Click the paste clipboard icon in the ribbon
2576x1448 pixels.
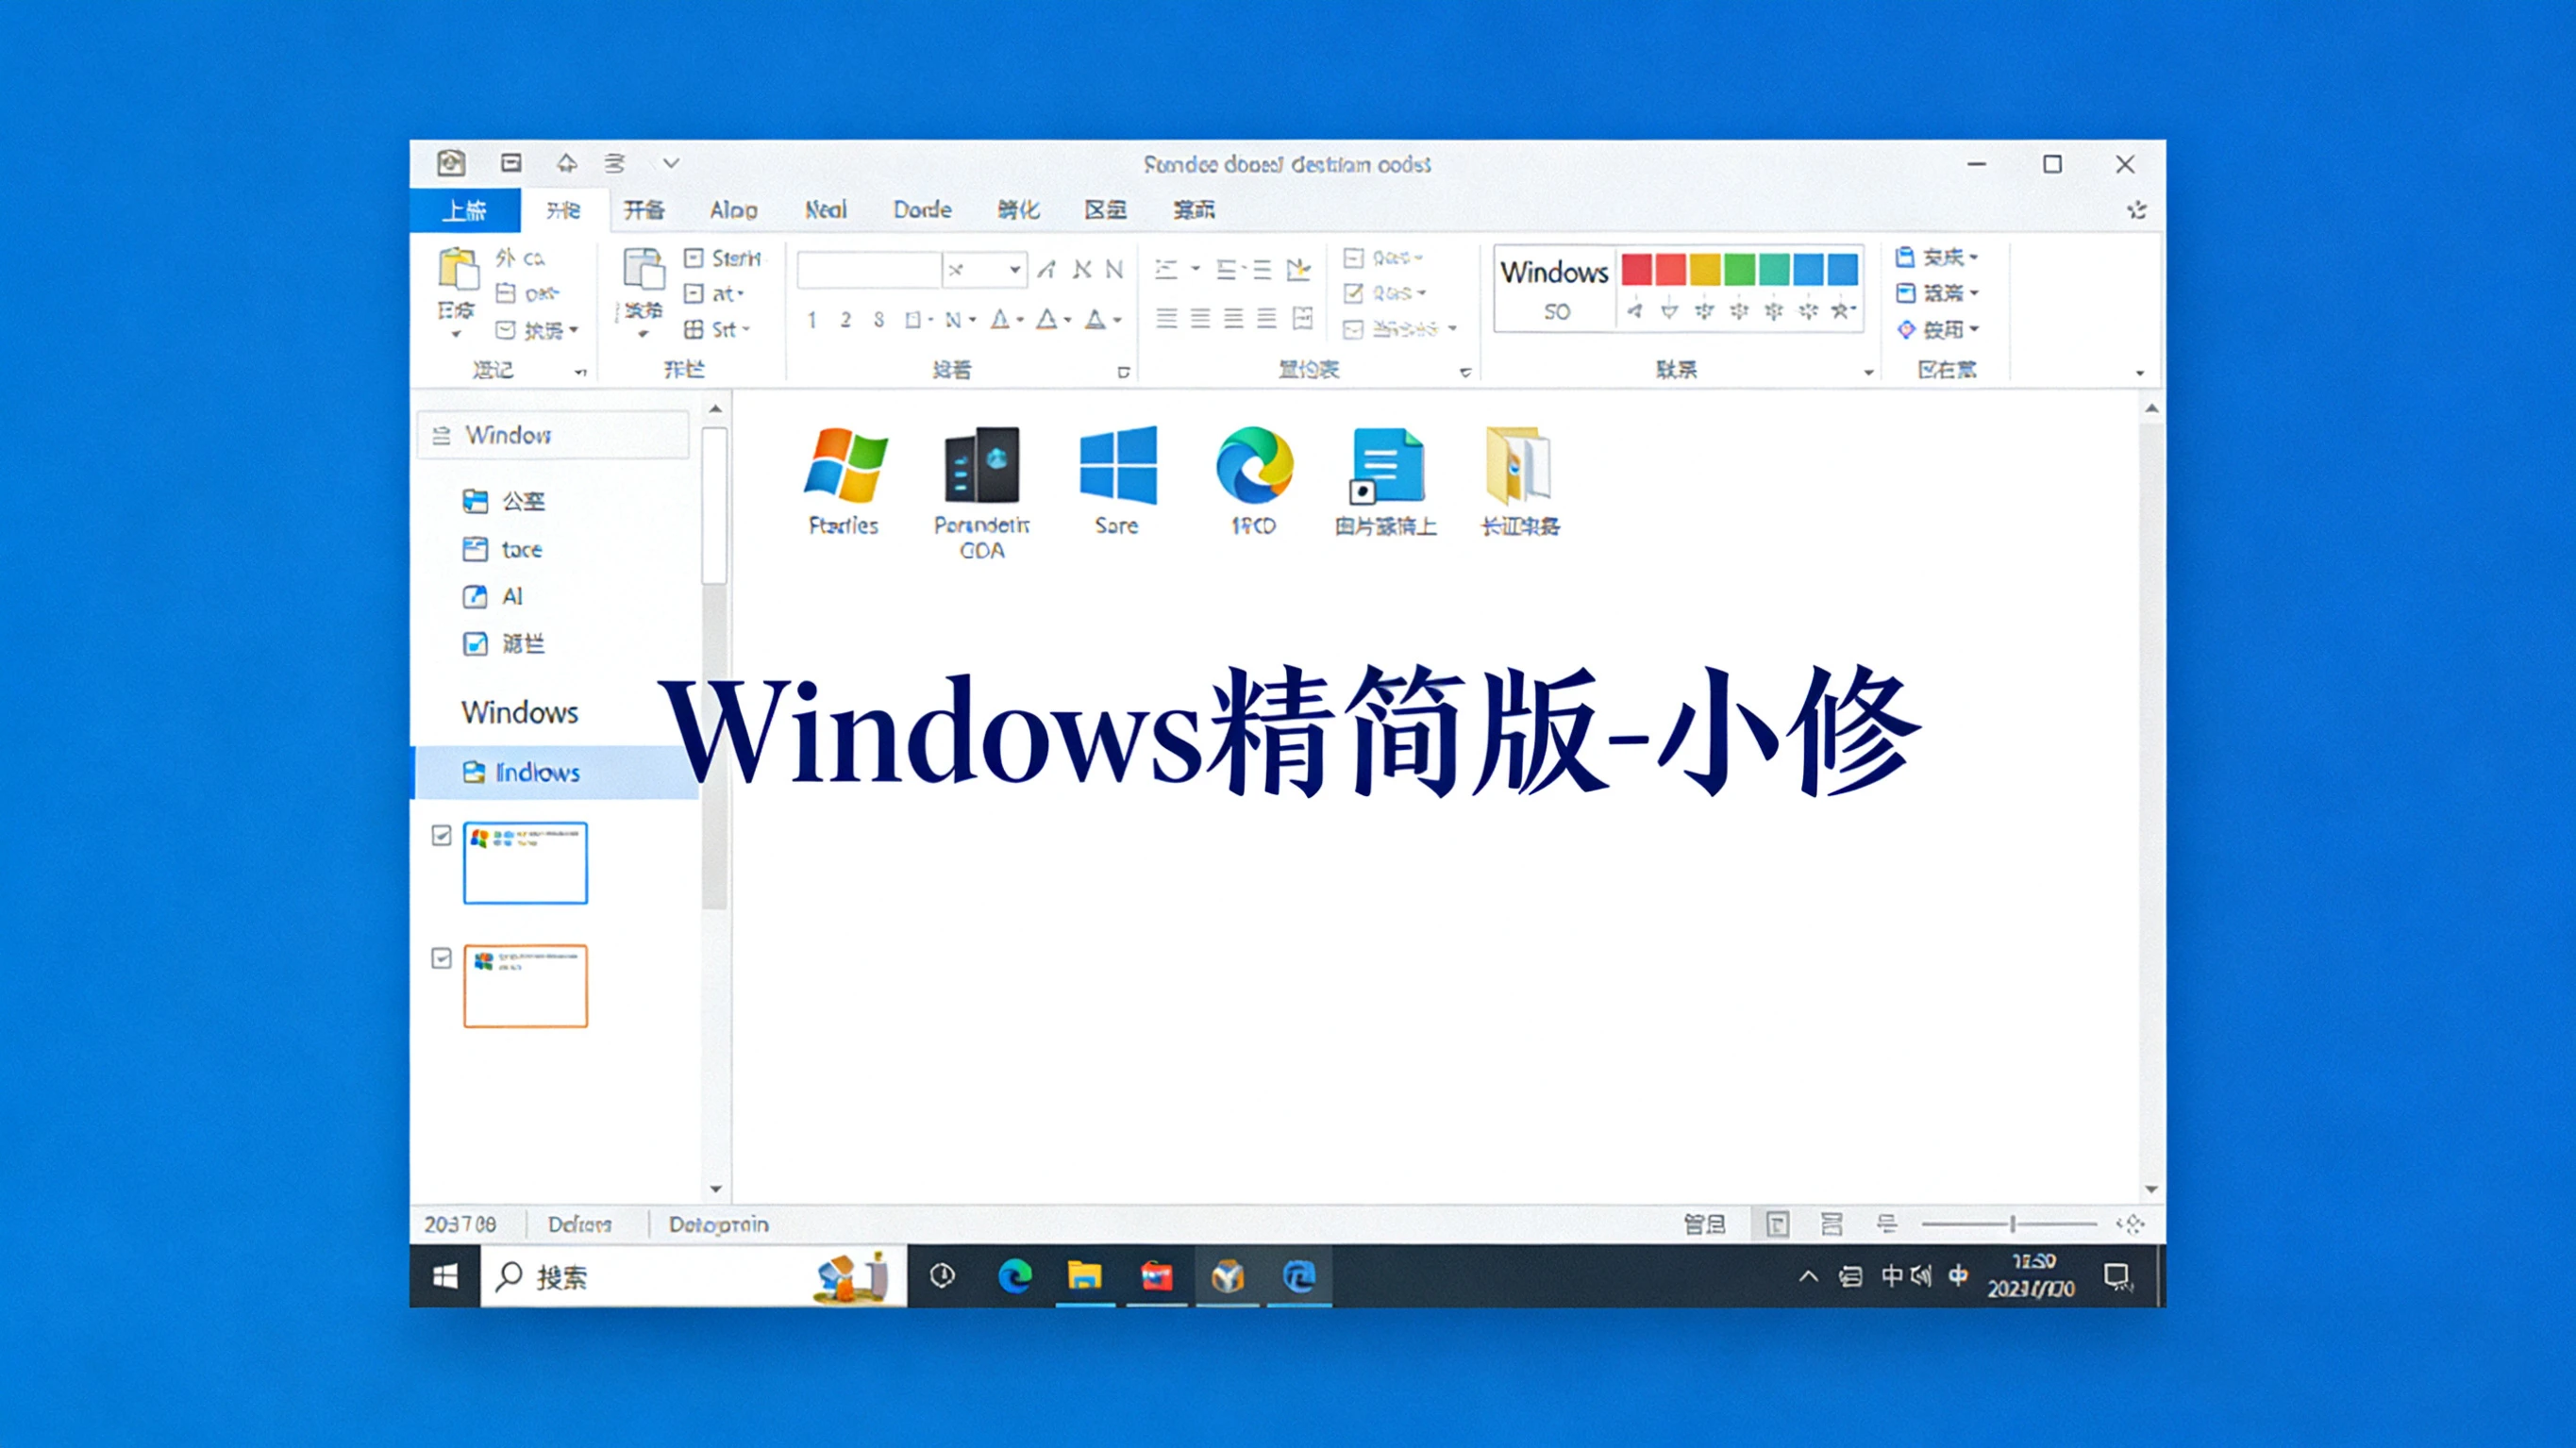[457, 270]
